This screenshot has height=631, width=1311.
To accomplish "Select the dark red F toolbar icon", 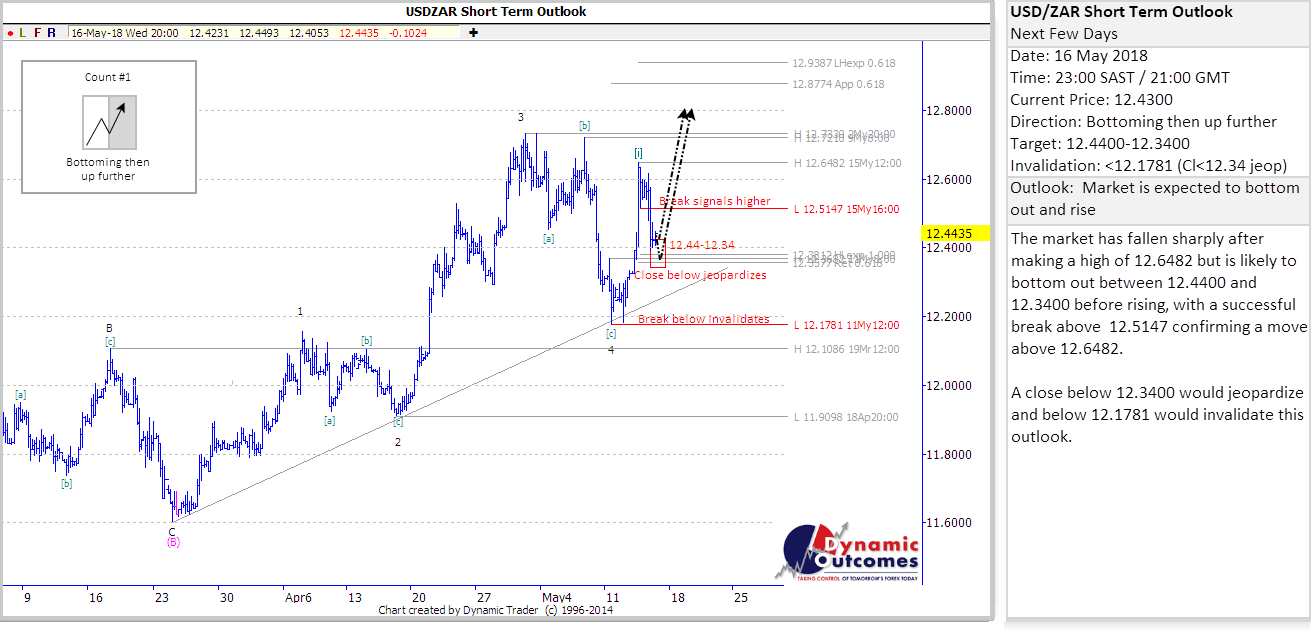I will pyautogui.click(x=37, y=33).
